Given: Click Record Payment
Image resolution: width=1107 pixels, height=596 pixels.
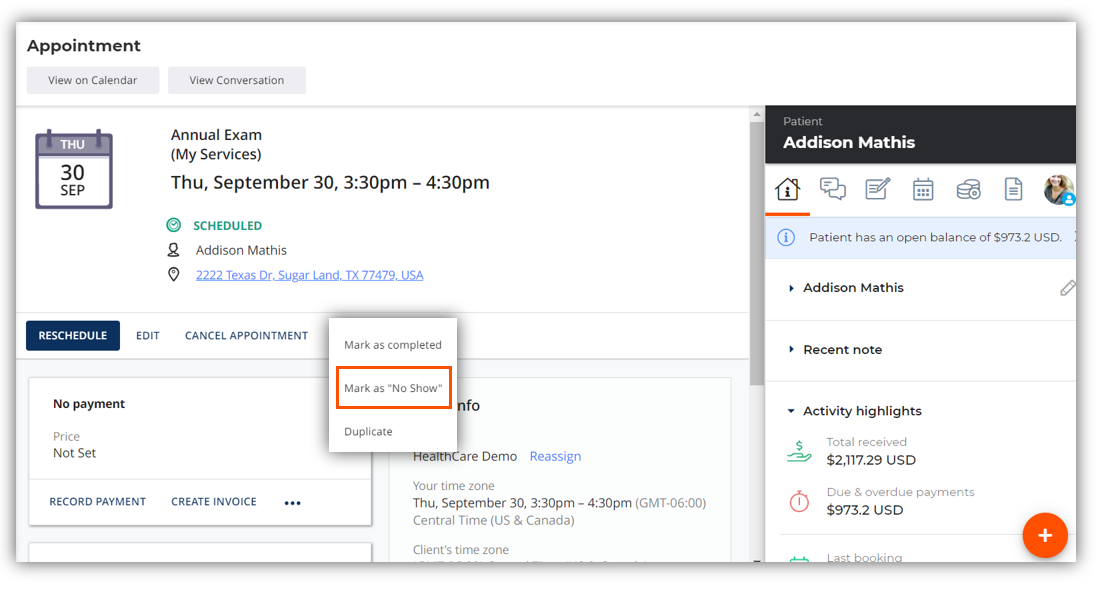Looking at the screenshot, I should tap(97, 501).
